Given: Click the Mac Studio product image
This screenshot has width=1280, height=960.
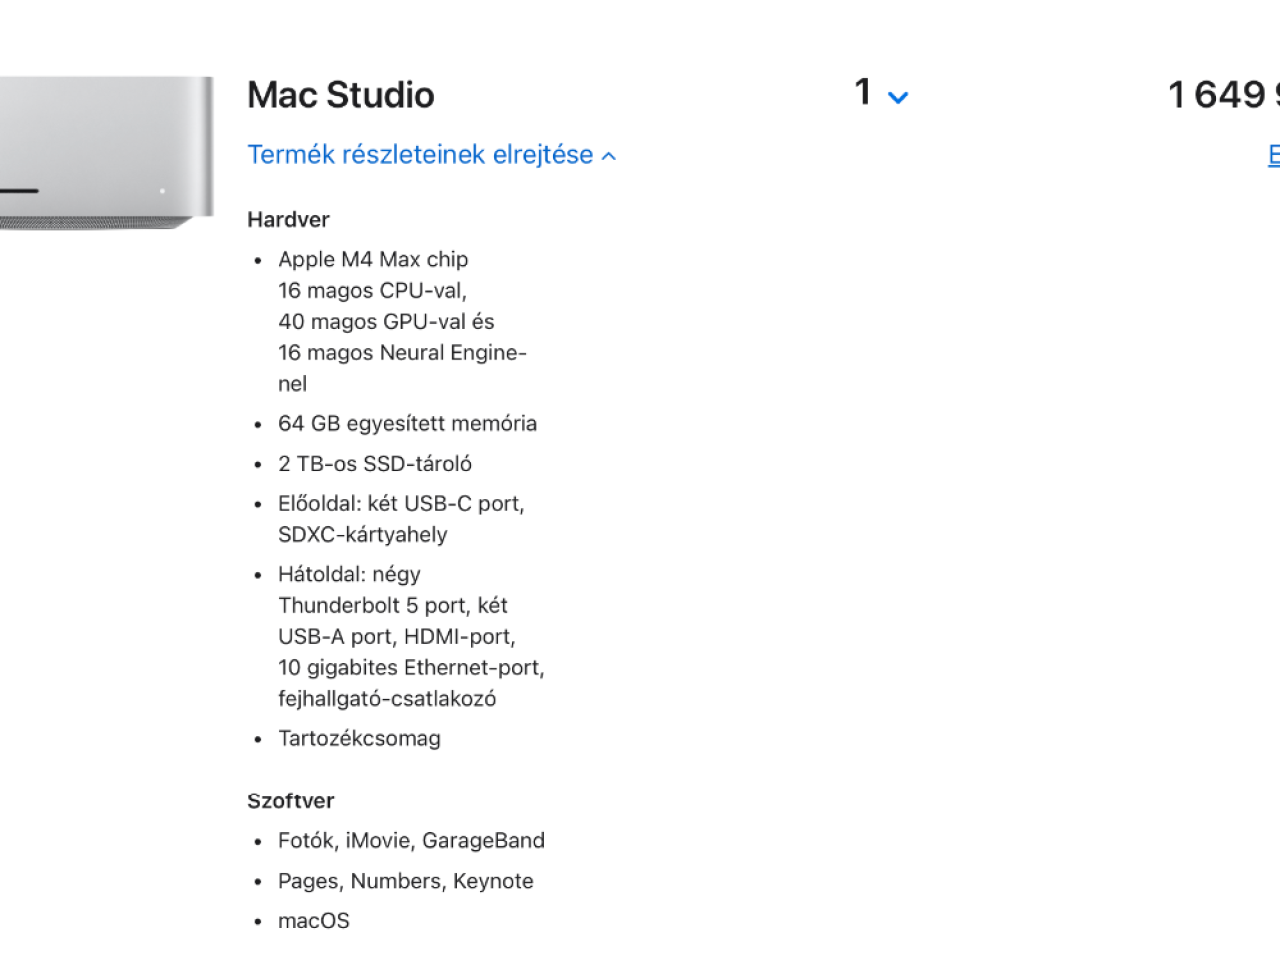Looking at the screenshot, I should [106, 152].
